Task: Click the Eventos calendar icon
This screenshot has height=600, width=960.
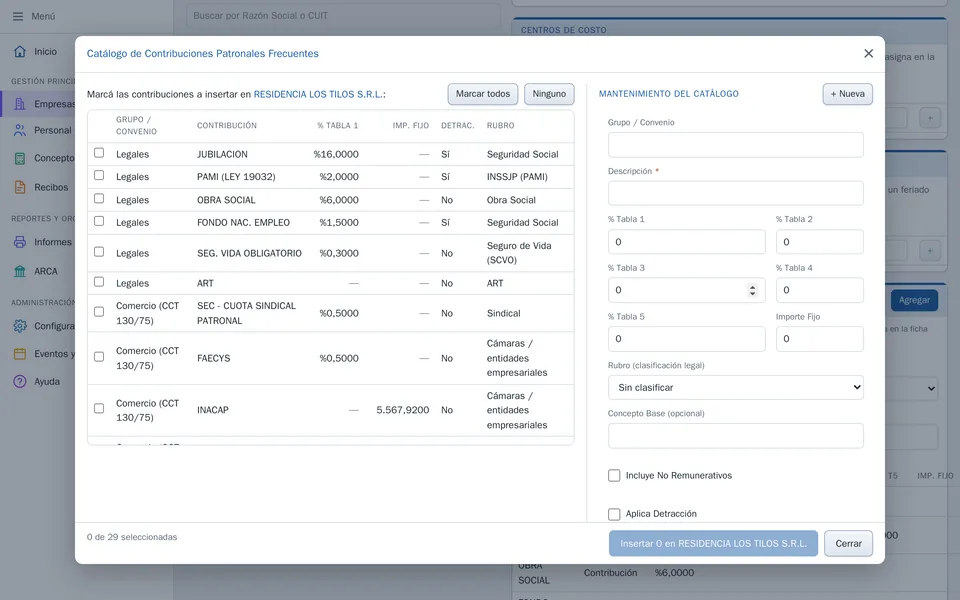Action: point(20,354)
